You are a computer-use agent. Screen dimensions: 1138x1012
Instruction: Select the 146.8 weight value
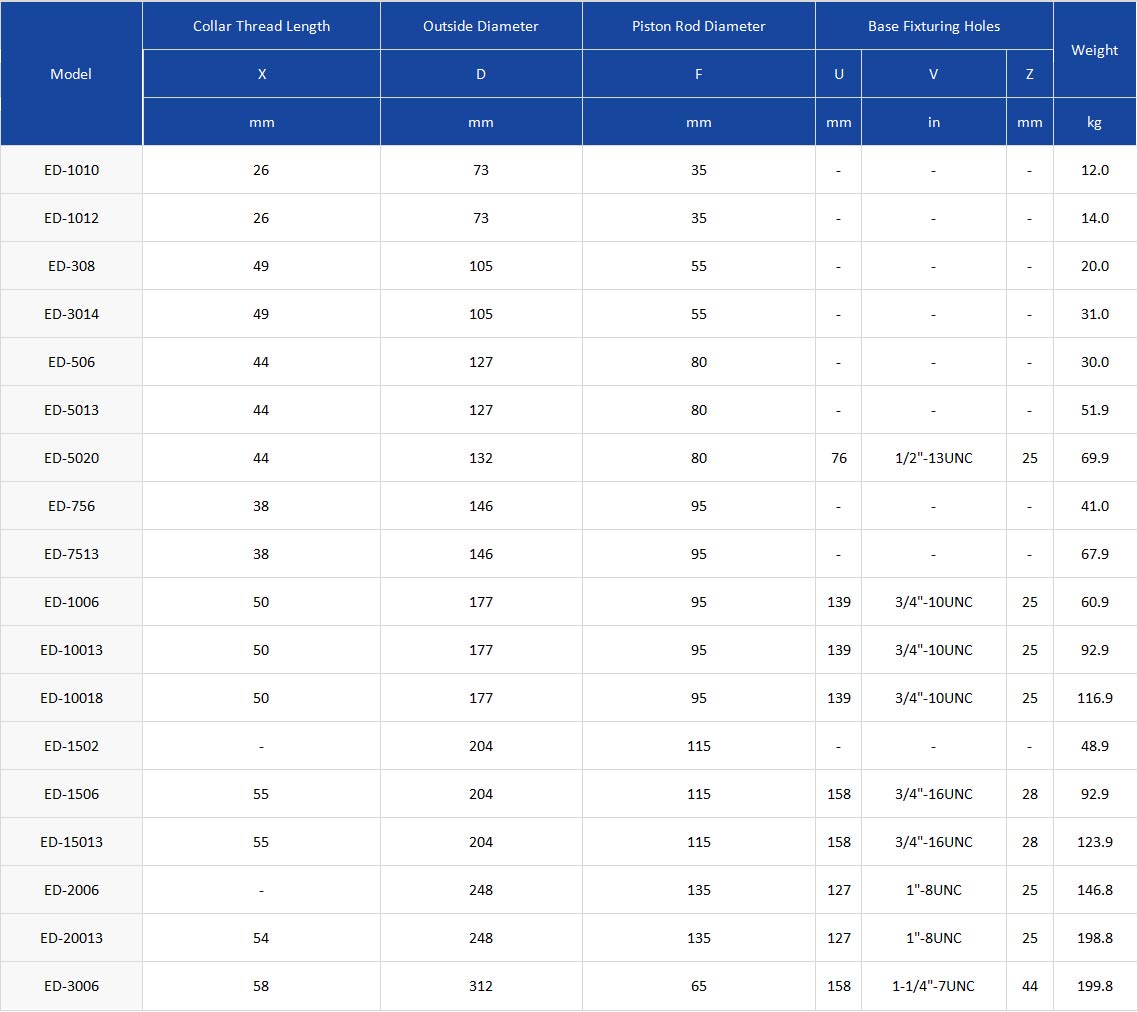pyautogui.click(x=1094, y=889)
